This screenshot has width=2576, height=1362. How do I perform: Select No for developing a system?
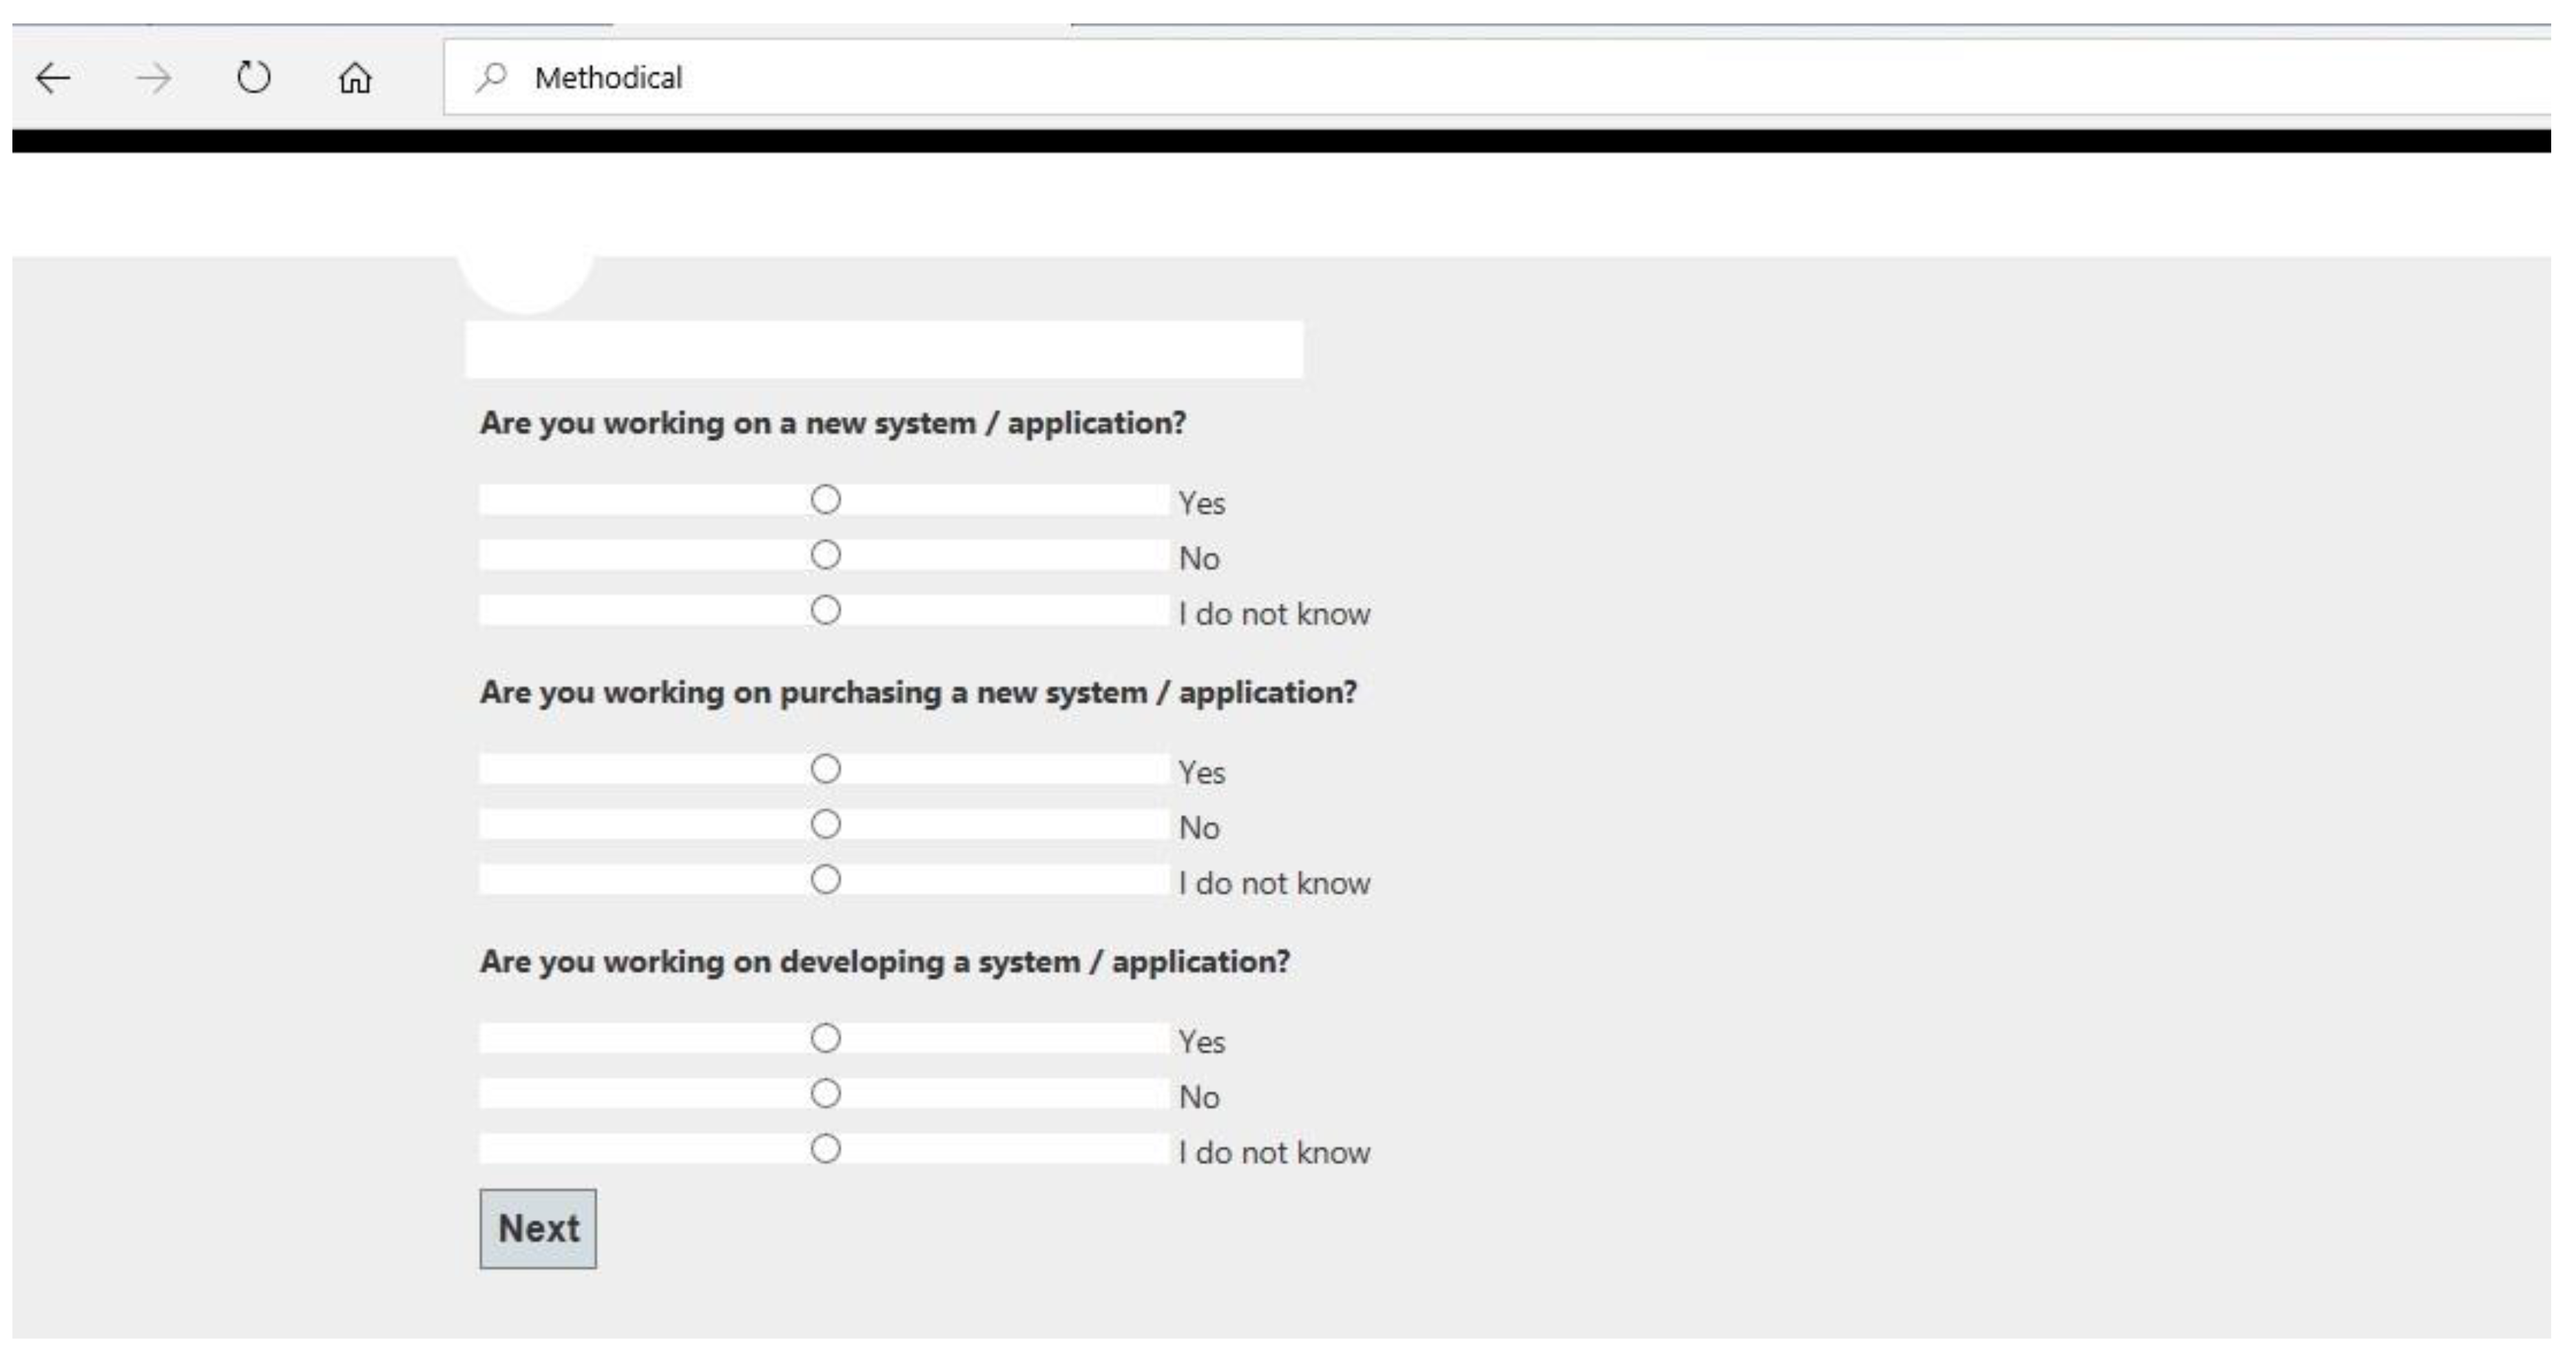(x=826, y=1094)
